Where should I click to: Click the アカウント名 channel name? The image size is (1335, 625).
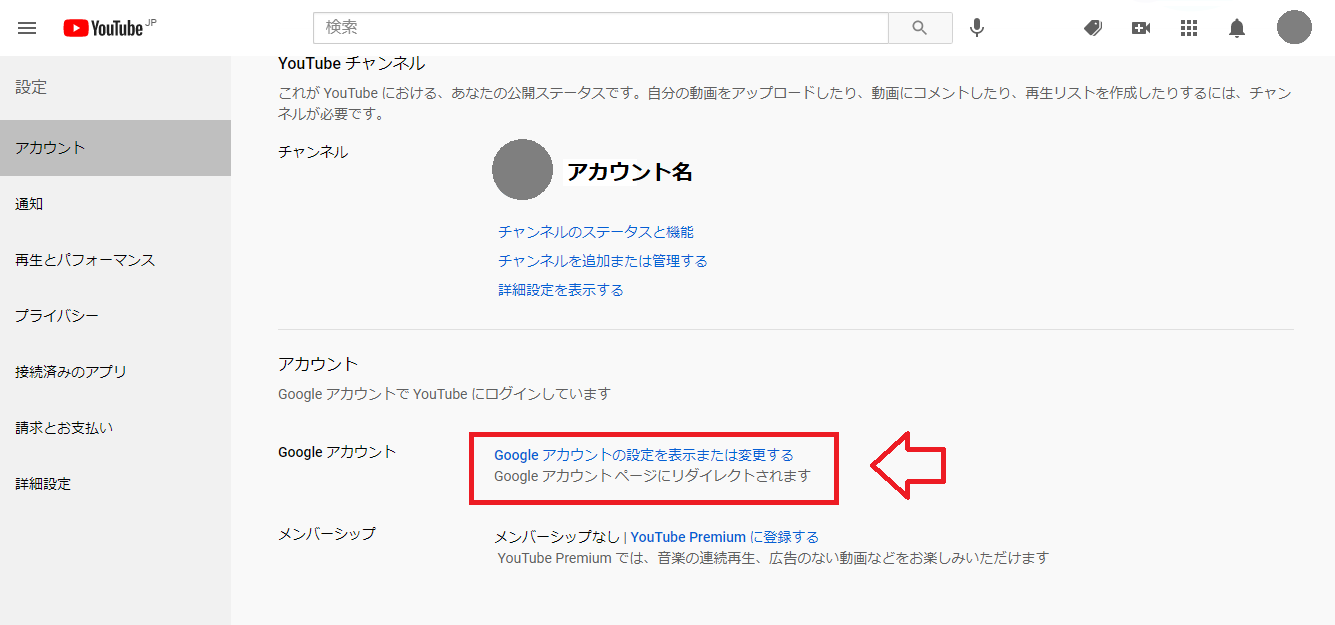tap(630, 172)
